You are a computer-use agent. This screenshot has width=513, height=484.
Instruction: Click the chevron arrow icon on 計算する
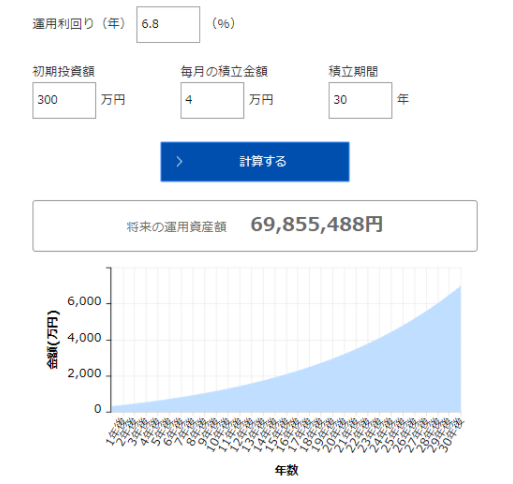tap(179, 162)
